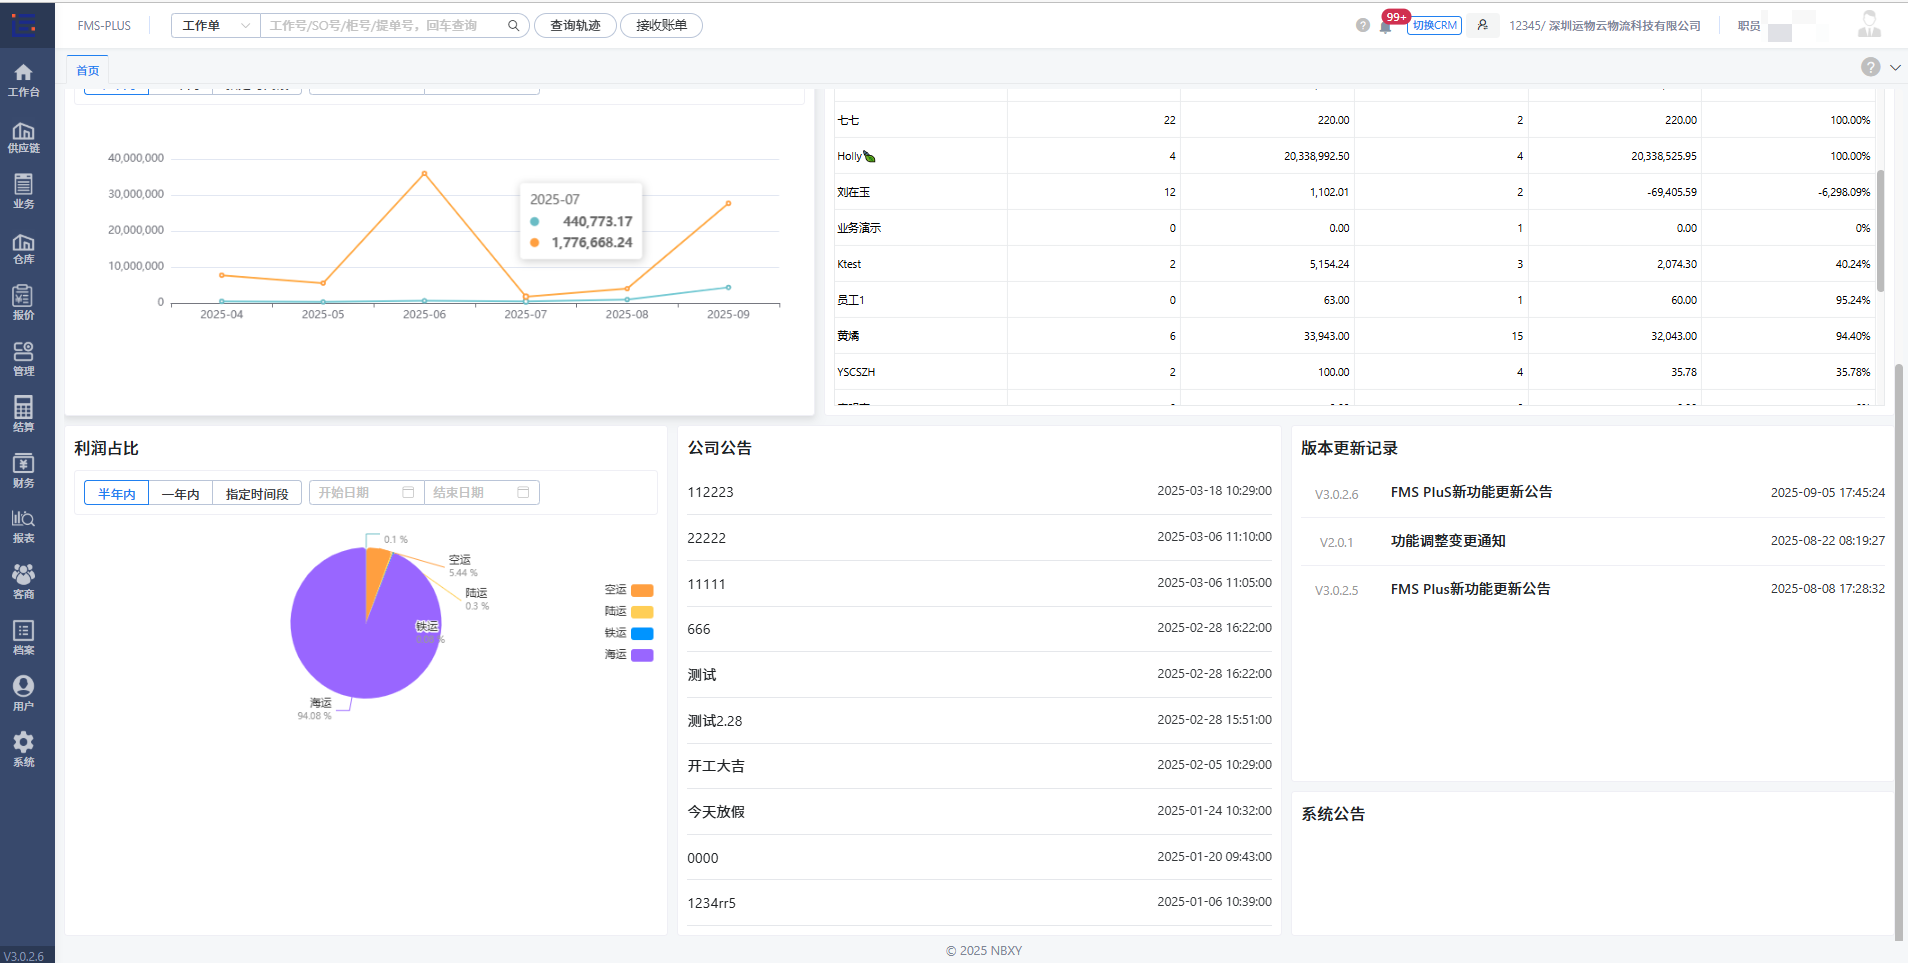Select the 报表 reports module
Viewport: 1908px width, 963px height.
[25, 526]
